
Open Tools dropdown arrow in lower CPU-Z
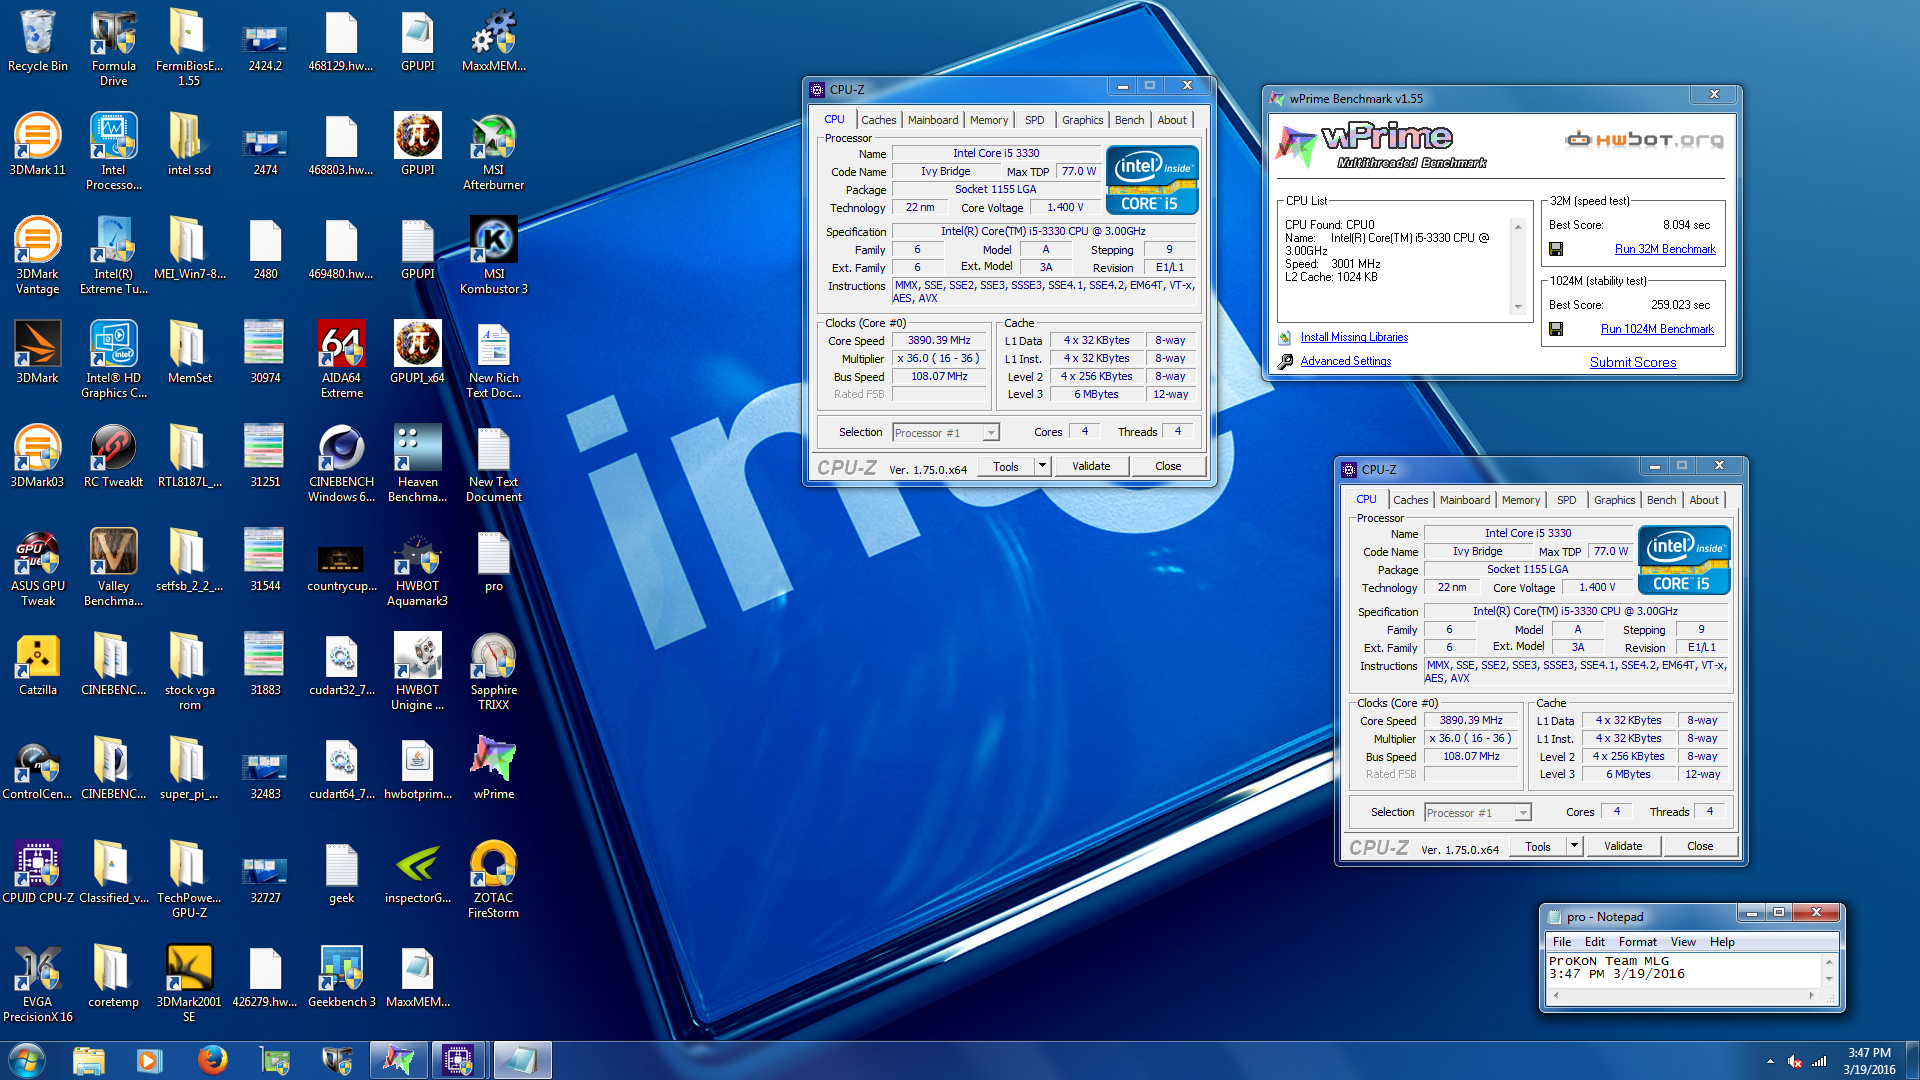(1574, 846)
